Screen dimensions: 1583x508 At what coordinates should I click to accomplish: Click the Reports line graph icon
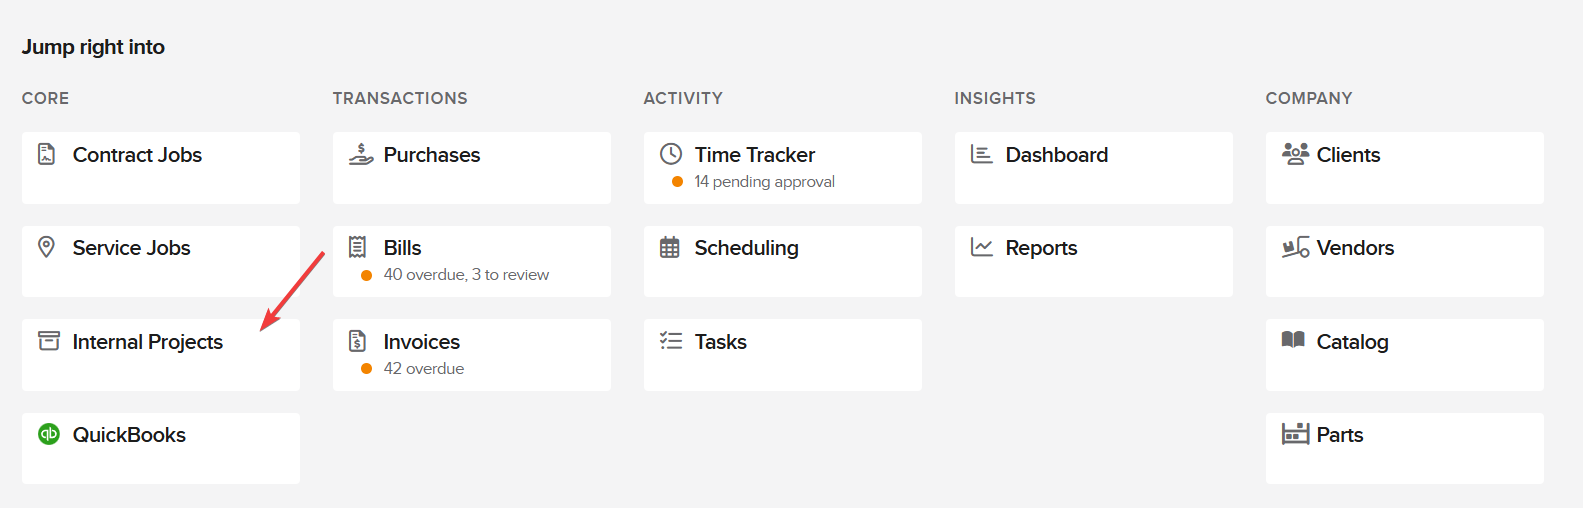(981, 247)
